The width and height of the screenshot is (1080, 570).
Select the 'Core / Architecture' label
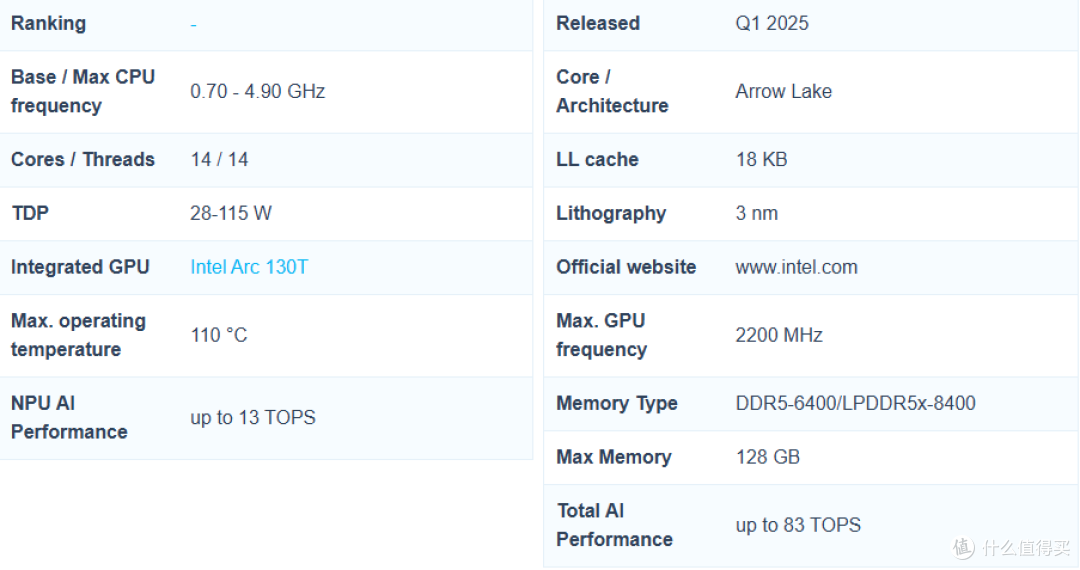(x=612, y=91)
